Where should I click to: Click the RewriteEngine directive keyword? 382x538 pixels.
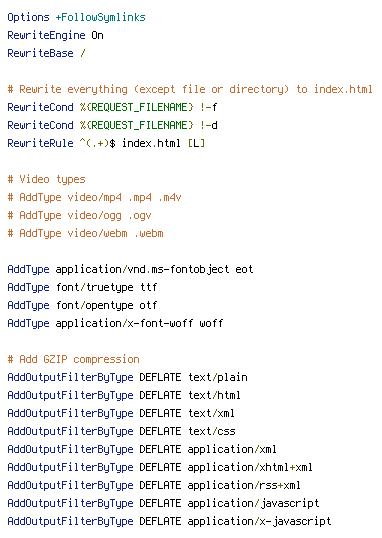click(x=46, y=35)
